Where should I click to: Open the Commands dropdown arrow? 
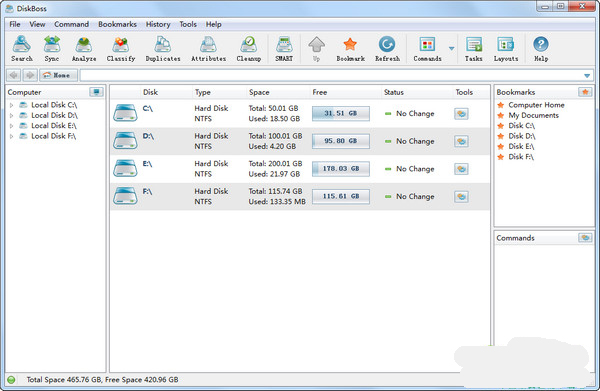click(x=452, y=49)
